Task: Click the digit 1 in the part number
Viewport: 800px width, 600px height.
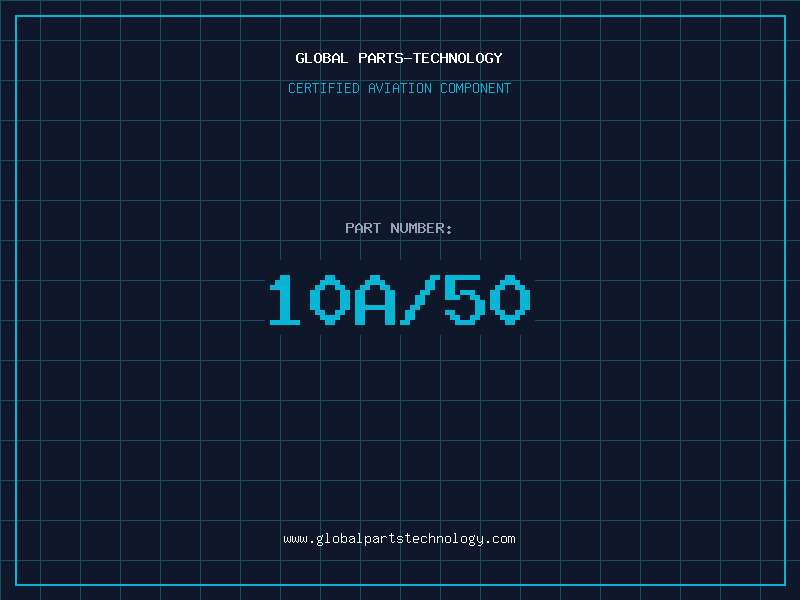Action: coord(285,300)
